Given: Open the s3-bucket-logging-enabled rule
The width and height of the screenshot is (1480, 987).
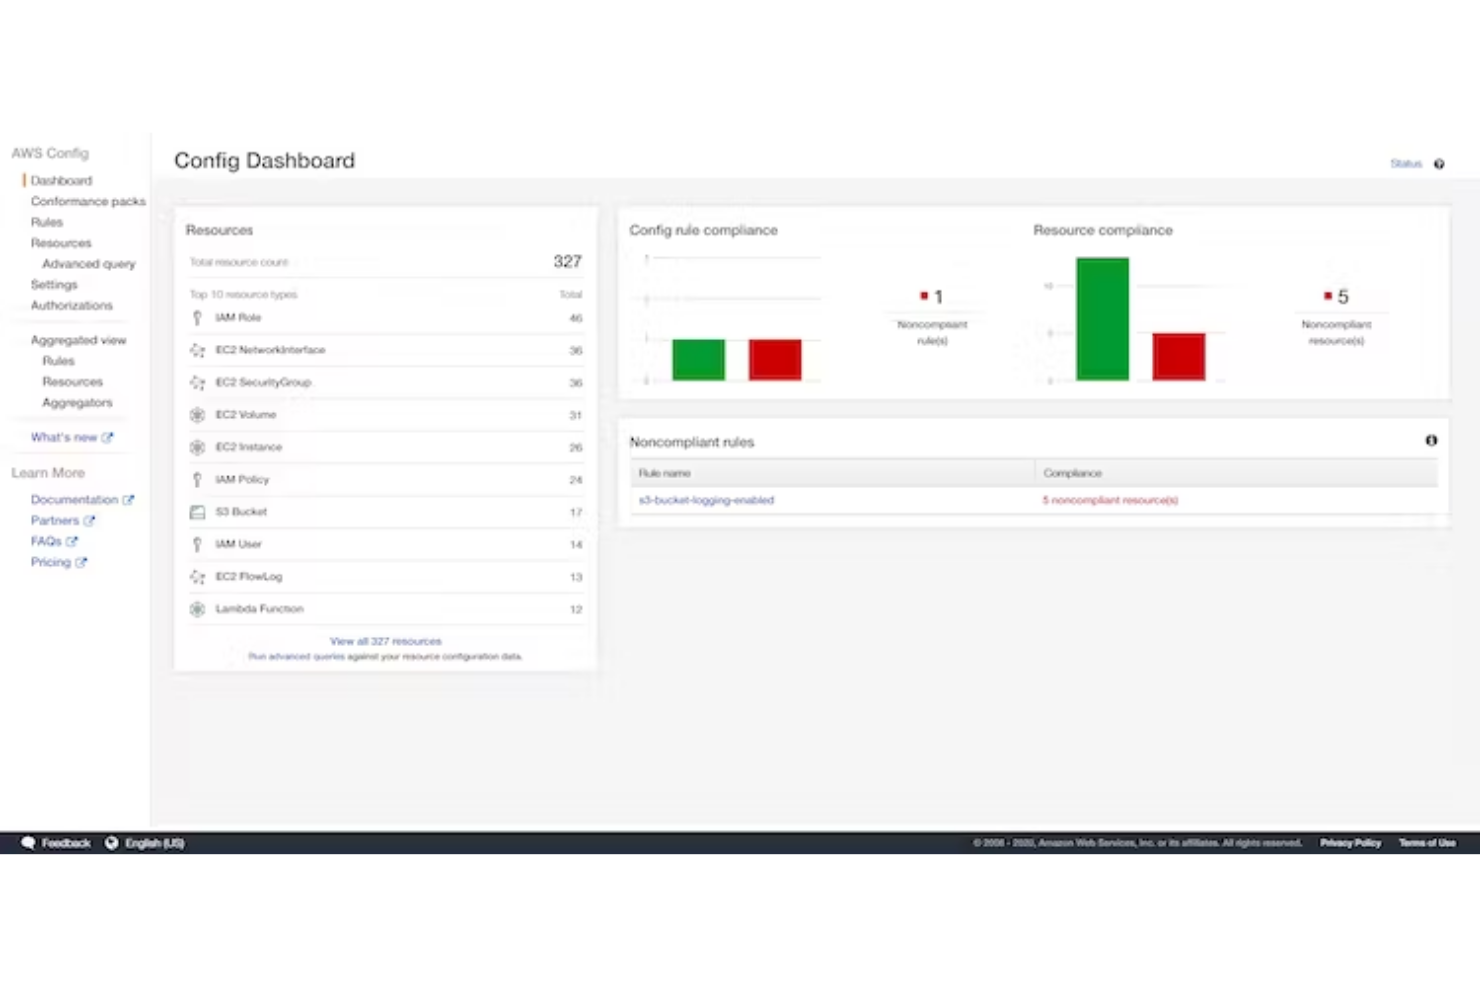Looking at the screenshot, I should 706,500.
